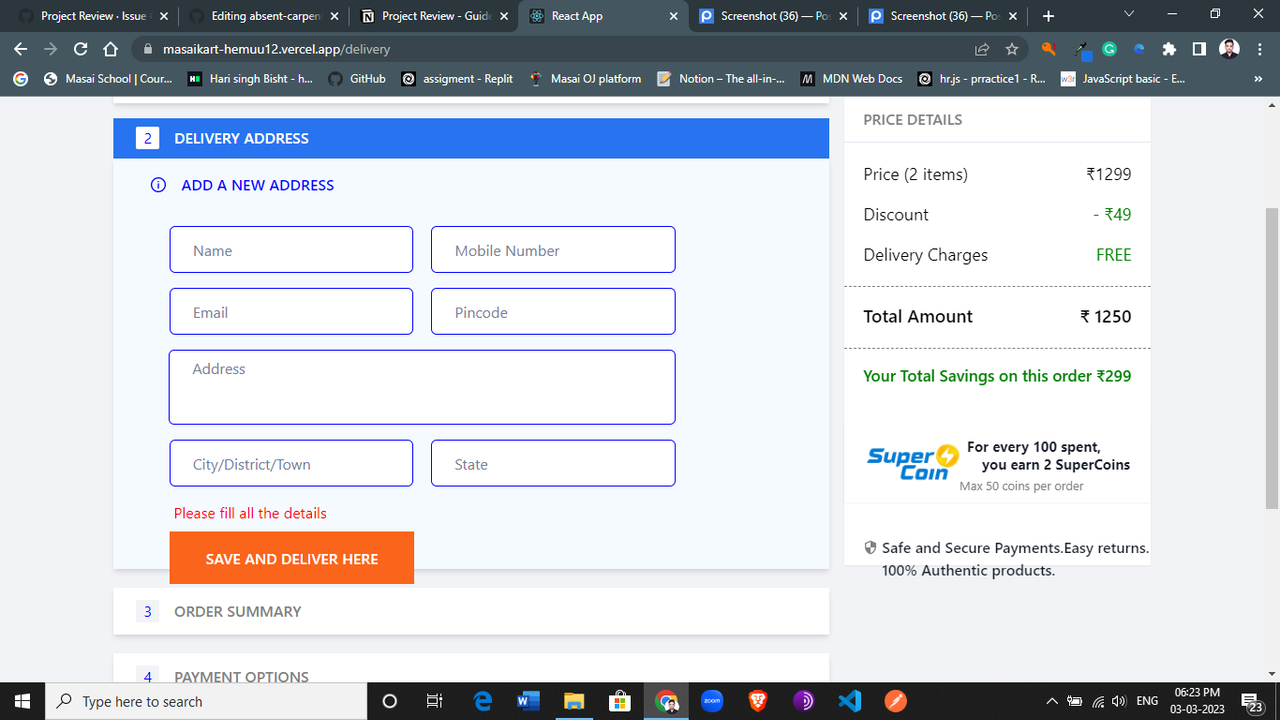Open the Masai School bookmark

[108, 79]
